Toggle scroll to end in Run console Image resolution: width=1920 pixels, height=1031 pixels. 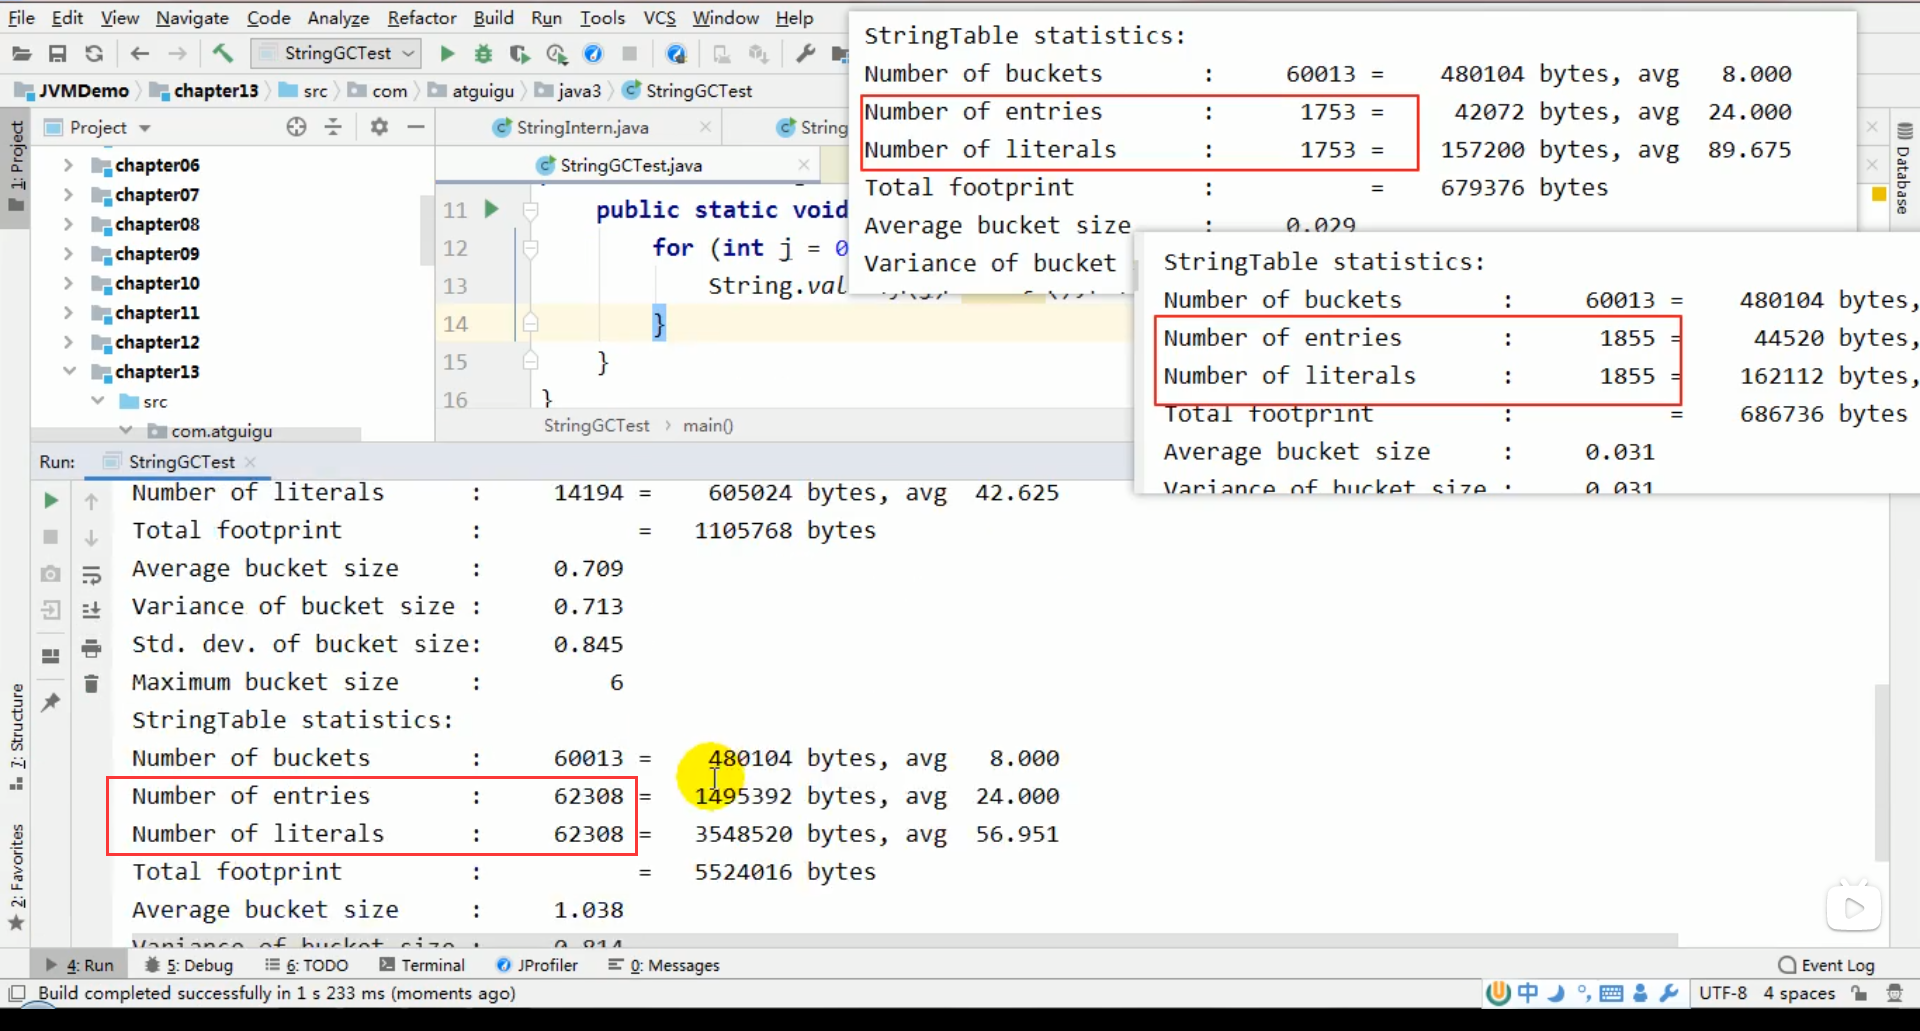[91, 610]
